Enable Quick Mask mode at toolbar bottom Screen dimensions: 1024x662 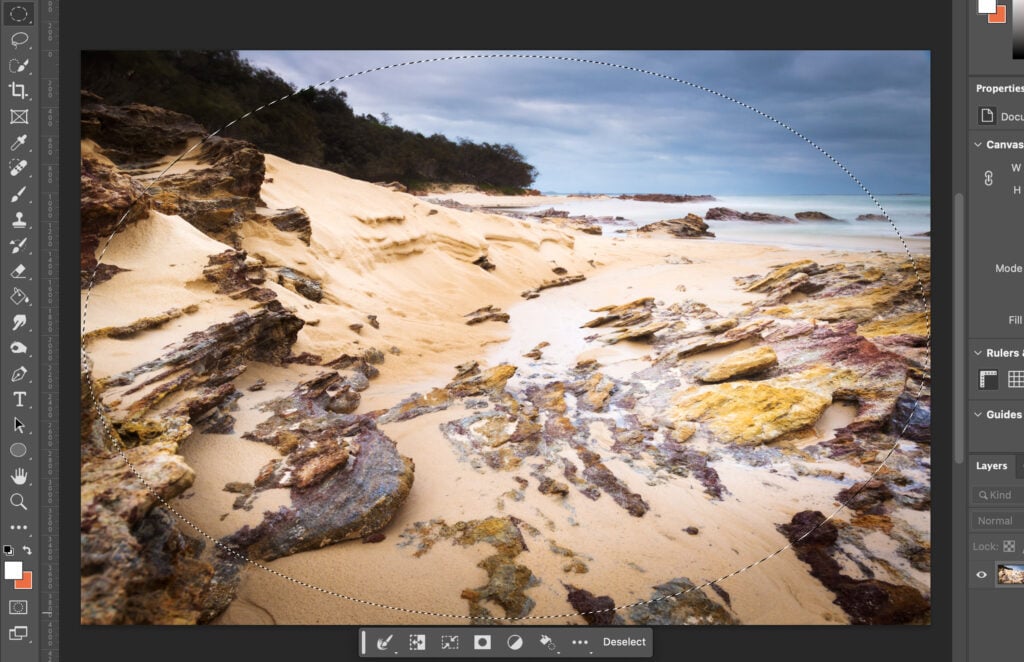point(20,605)
